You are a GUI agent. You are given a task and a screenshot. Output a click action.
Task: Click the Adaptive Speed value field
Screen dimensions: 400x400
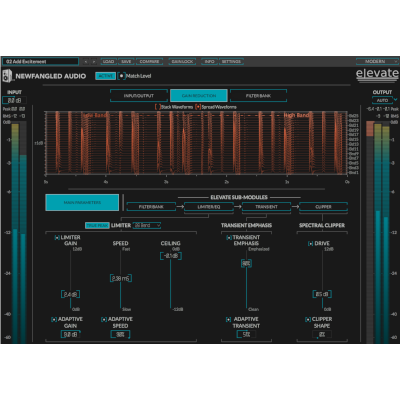click(120, 334)
